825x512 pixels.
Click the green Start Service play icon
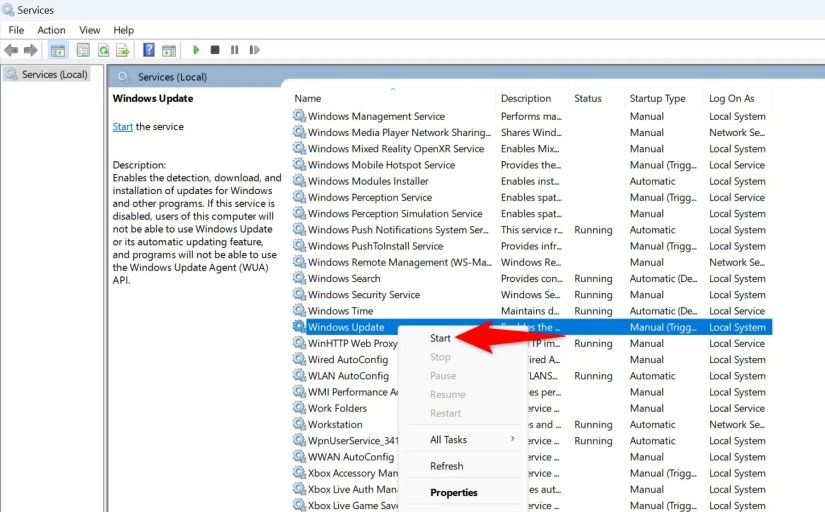196,50
